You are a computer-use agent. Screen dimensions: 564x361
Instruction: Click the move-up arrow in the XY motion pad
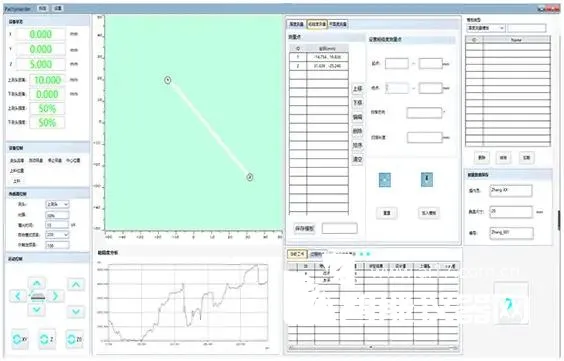37,284
